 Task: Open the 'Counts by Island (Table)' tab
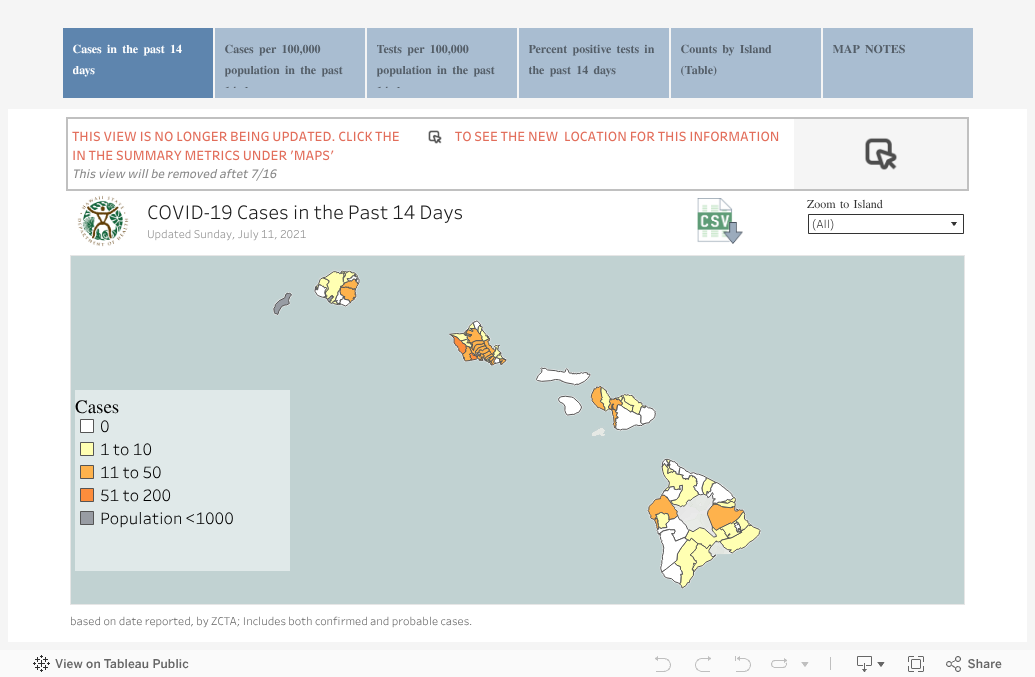745,62
